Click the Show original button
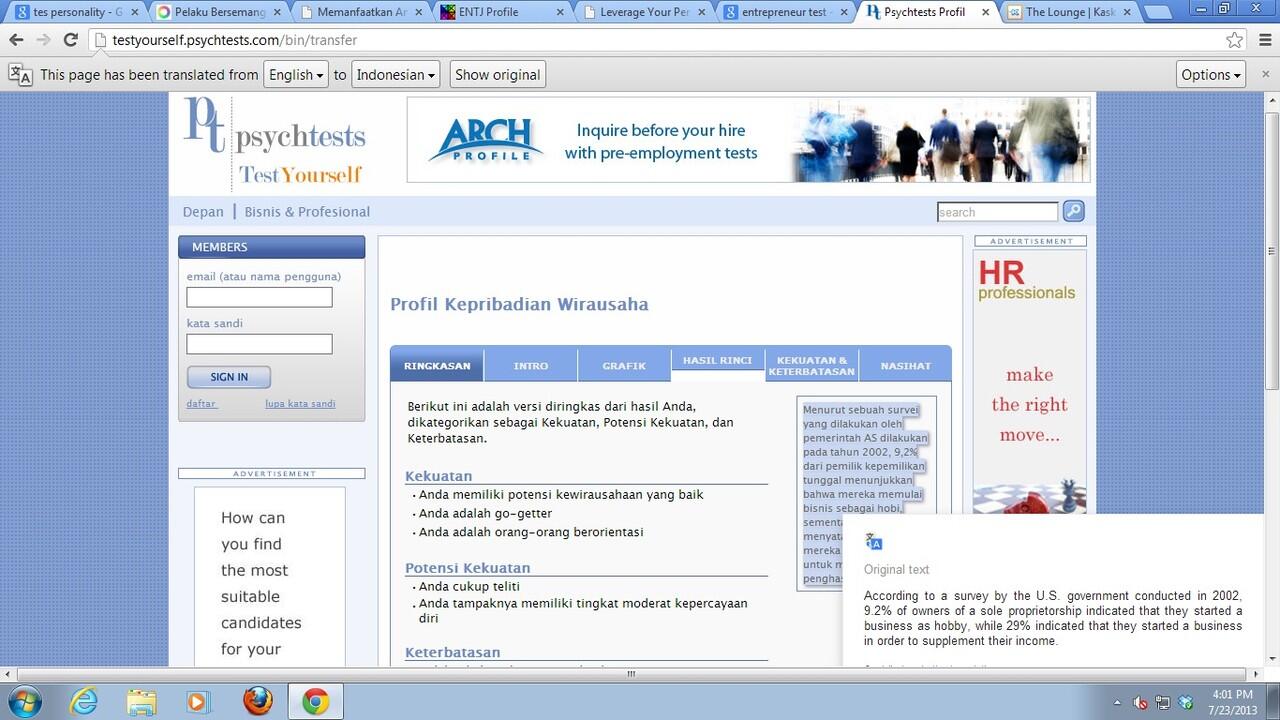Viewport: 1280px width, 720px height. (x=497, y=74)
